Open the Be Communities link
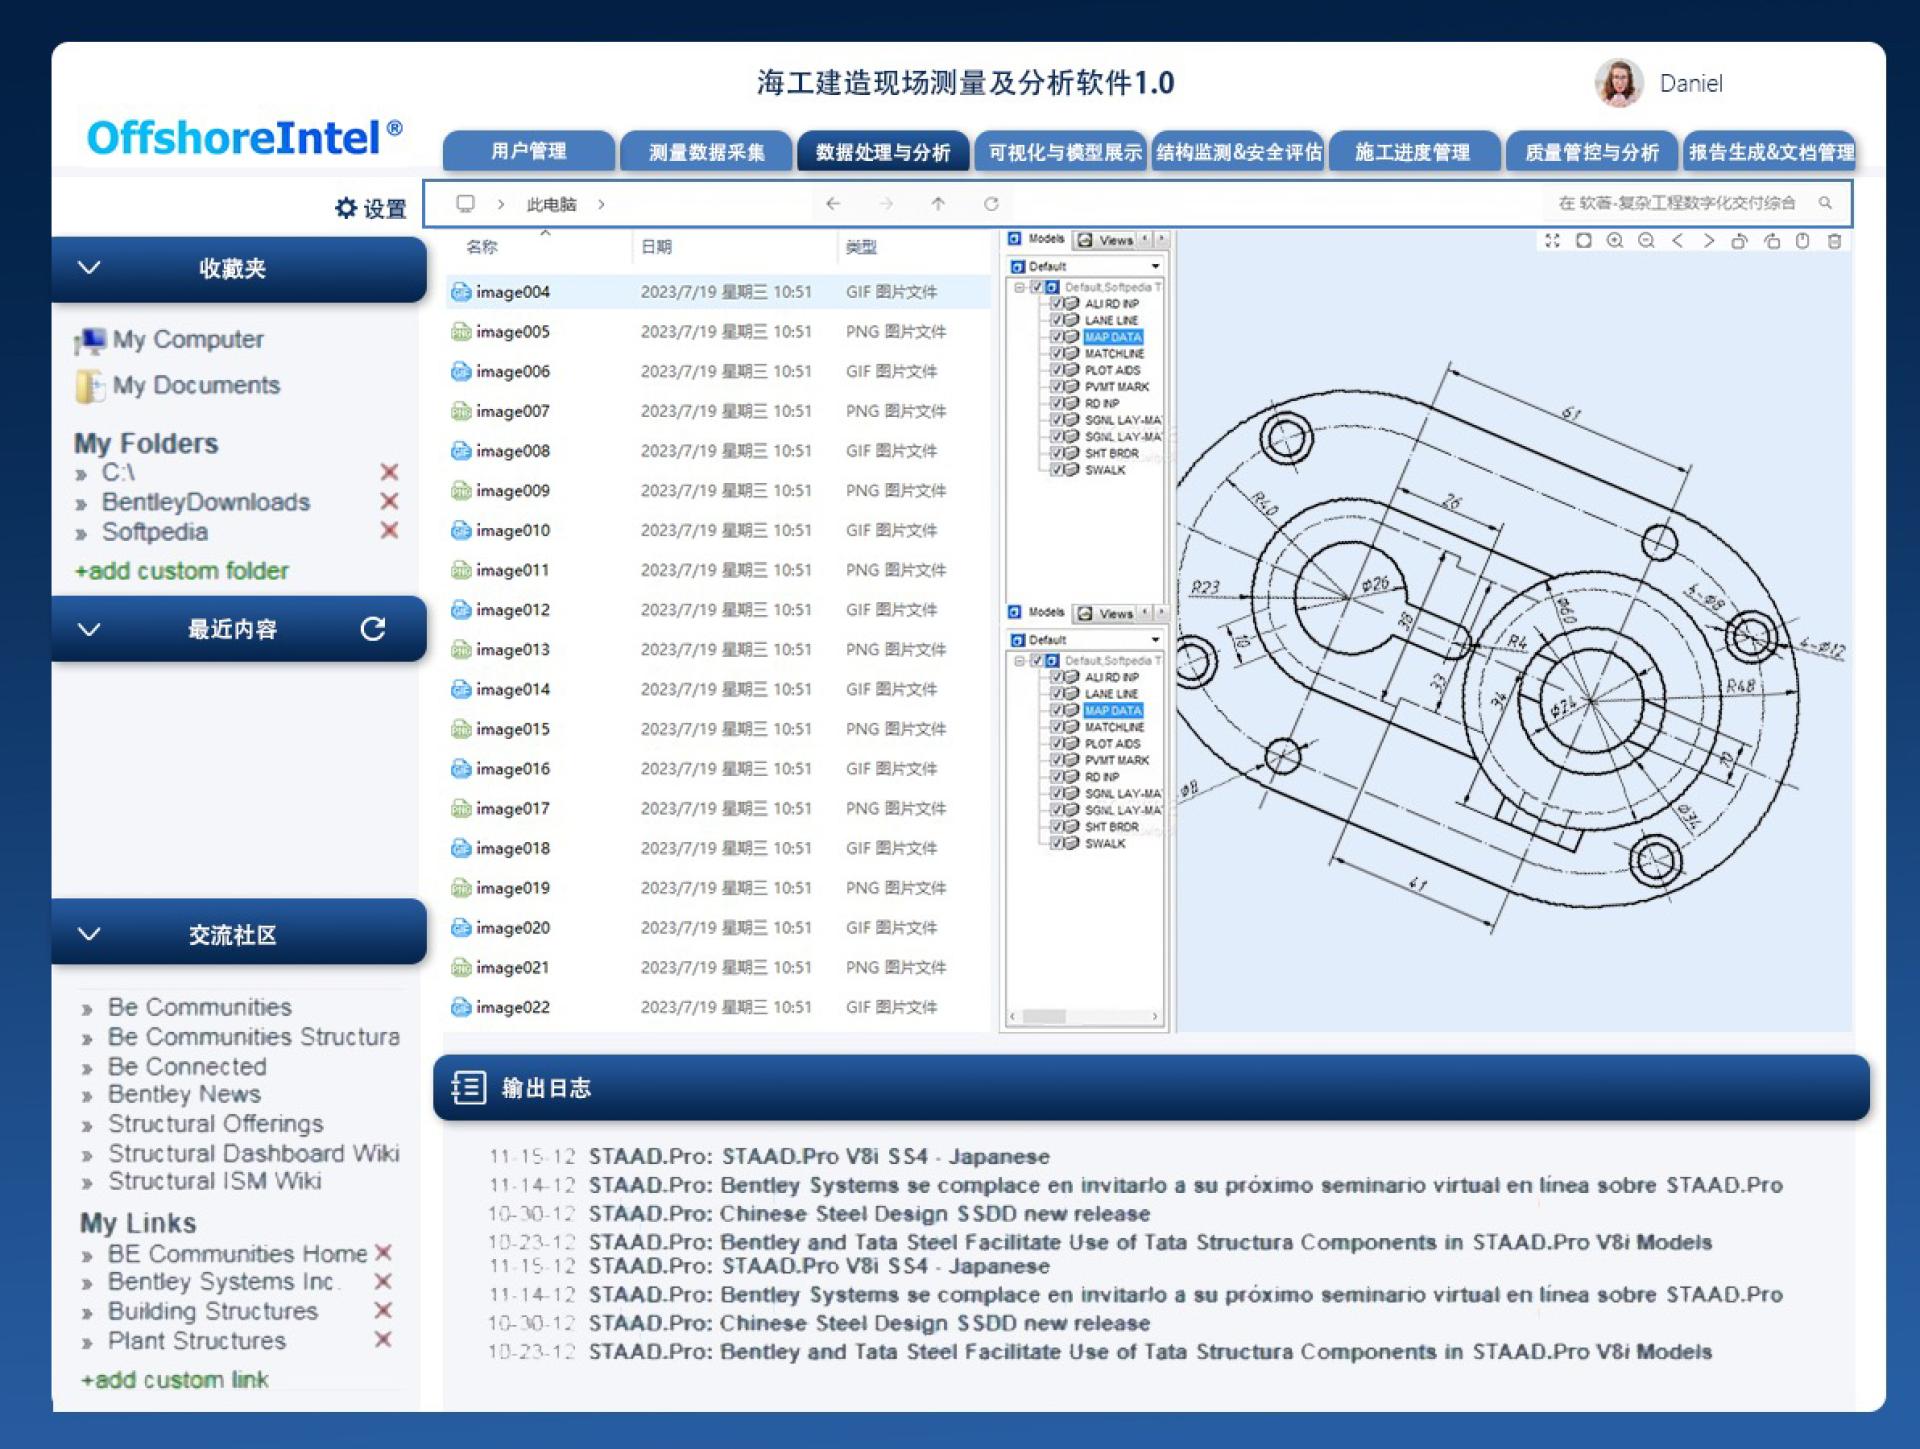Viewport: 1920px width, 1449px height. point(200,1007)
